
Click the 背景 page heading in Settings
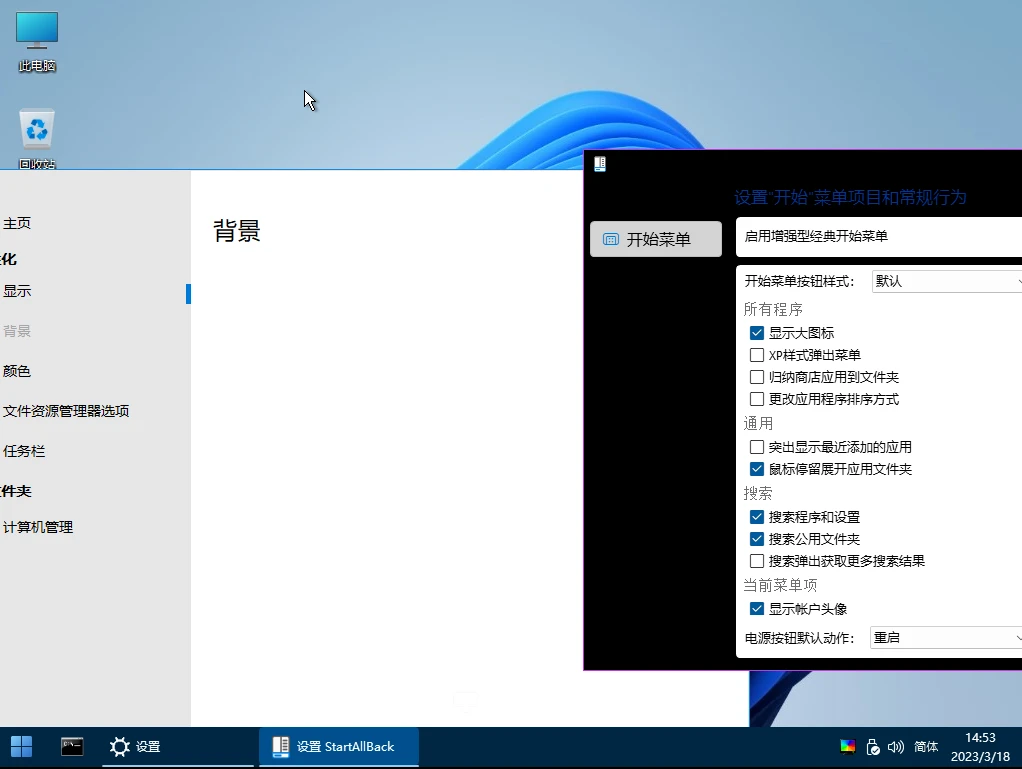click(x=237, y=231)
